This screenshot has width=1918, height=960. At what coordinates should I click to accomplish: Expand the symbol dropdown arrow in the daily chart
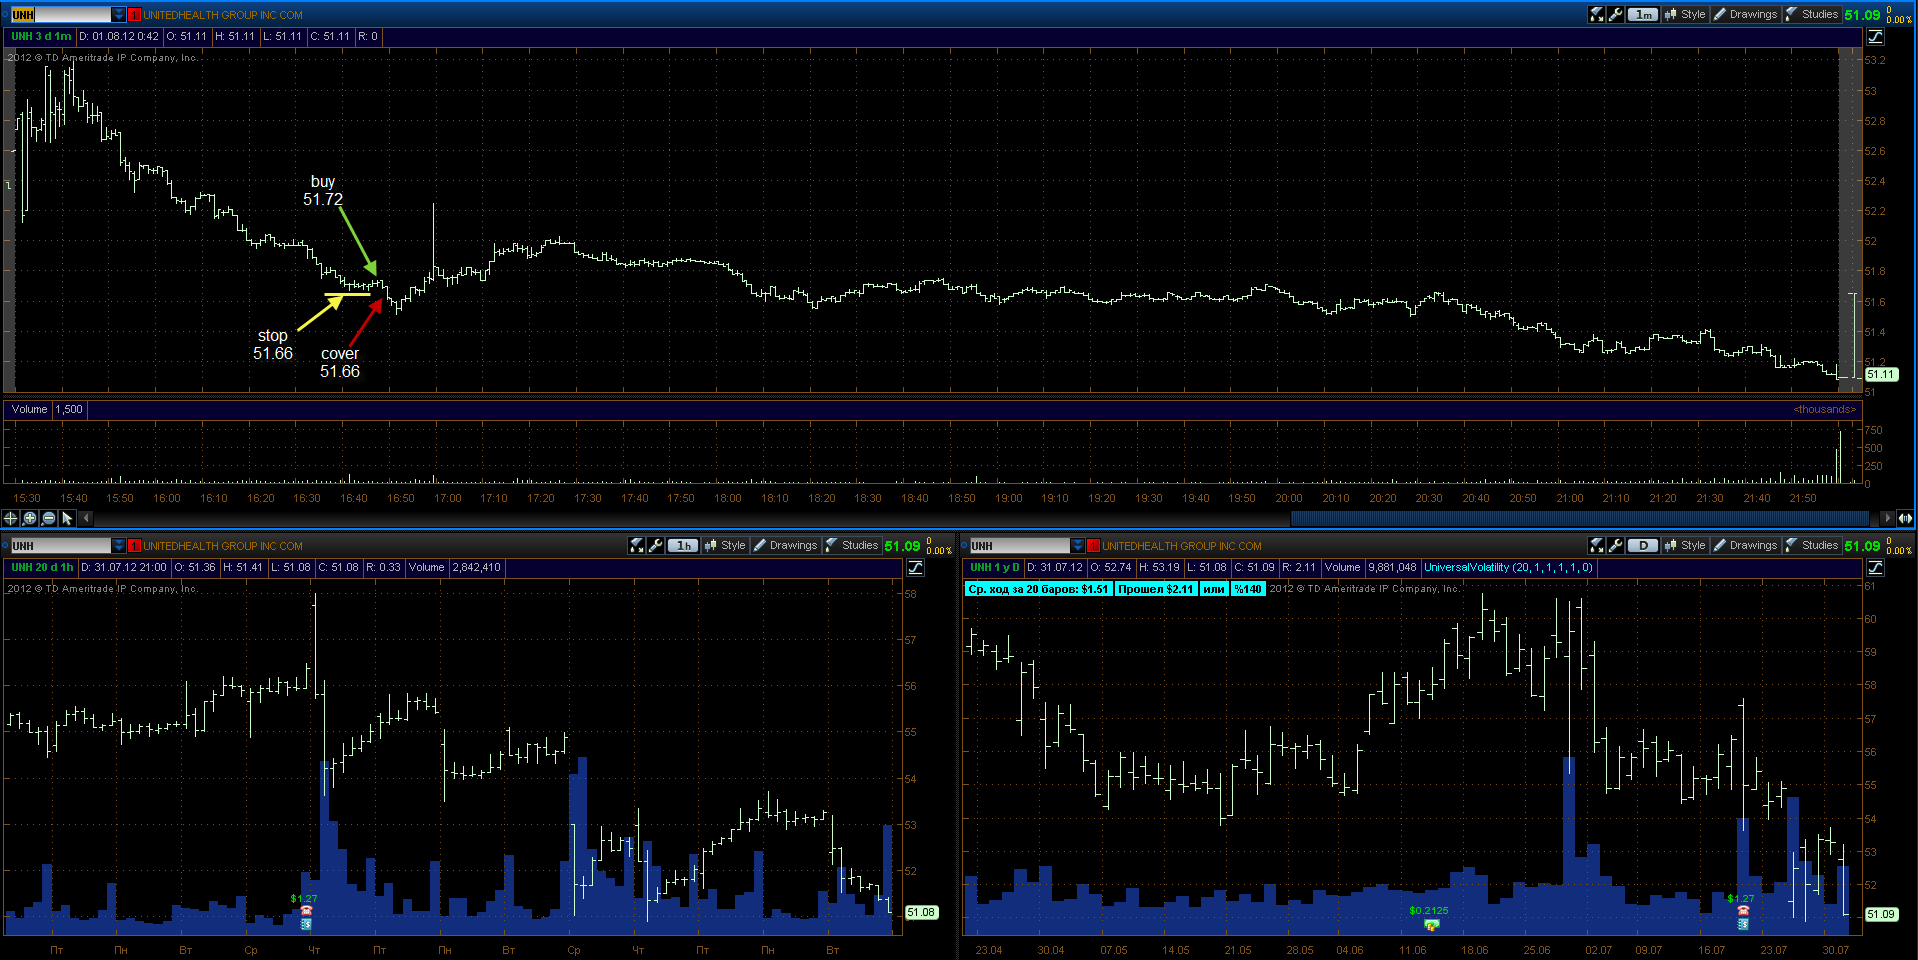tap(1078, 545)
